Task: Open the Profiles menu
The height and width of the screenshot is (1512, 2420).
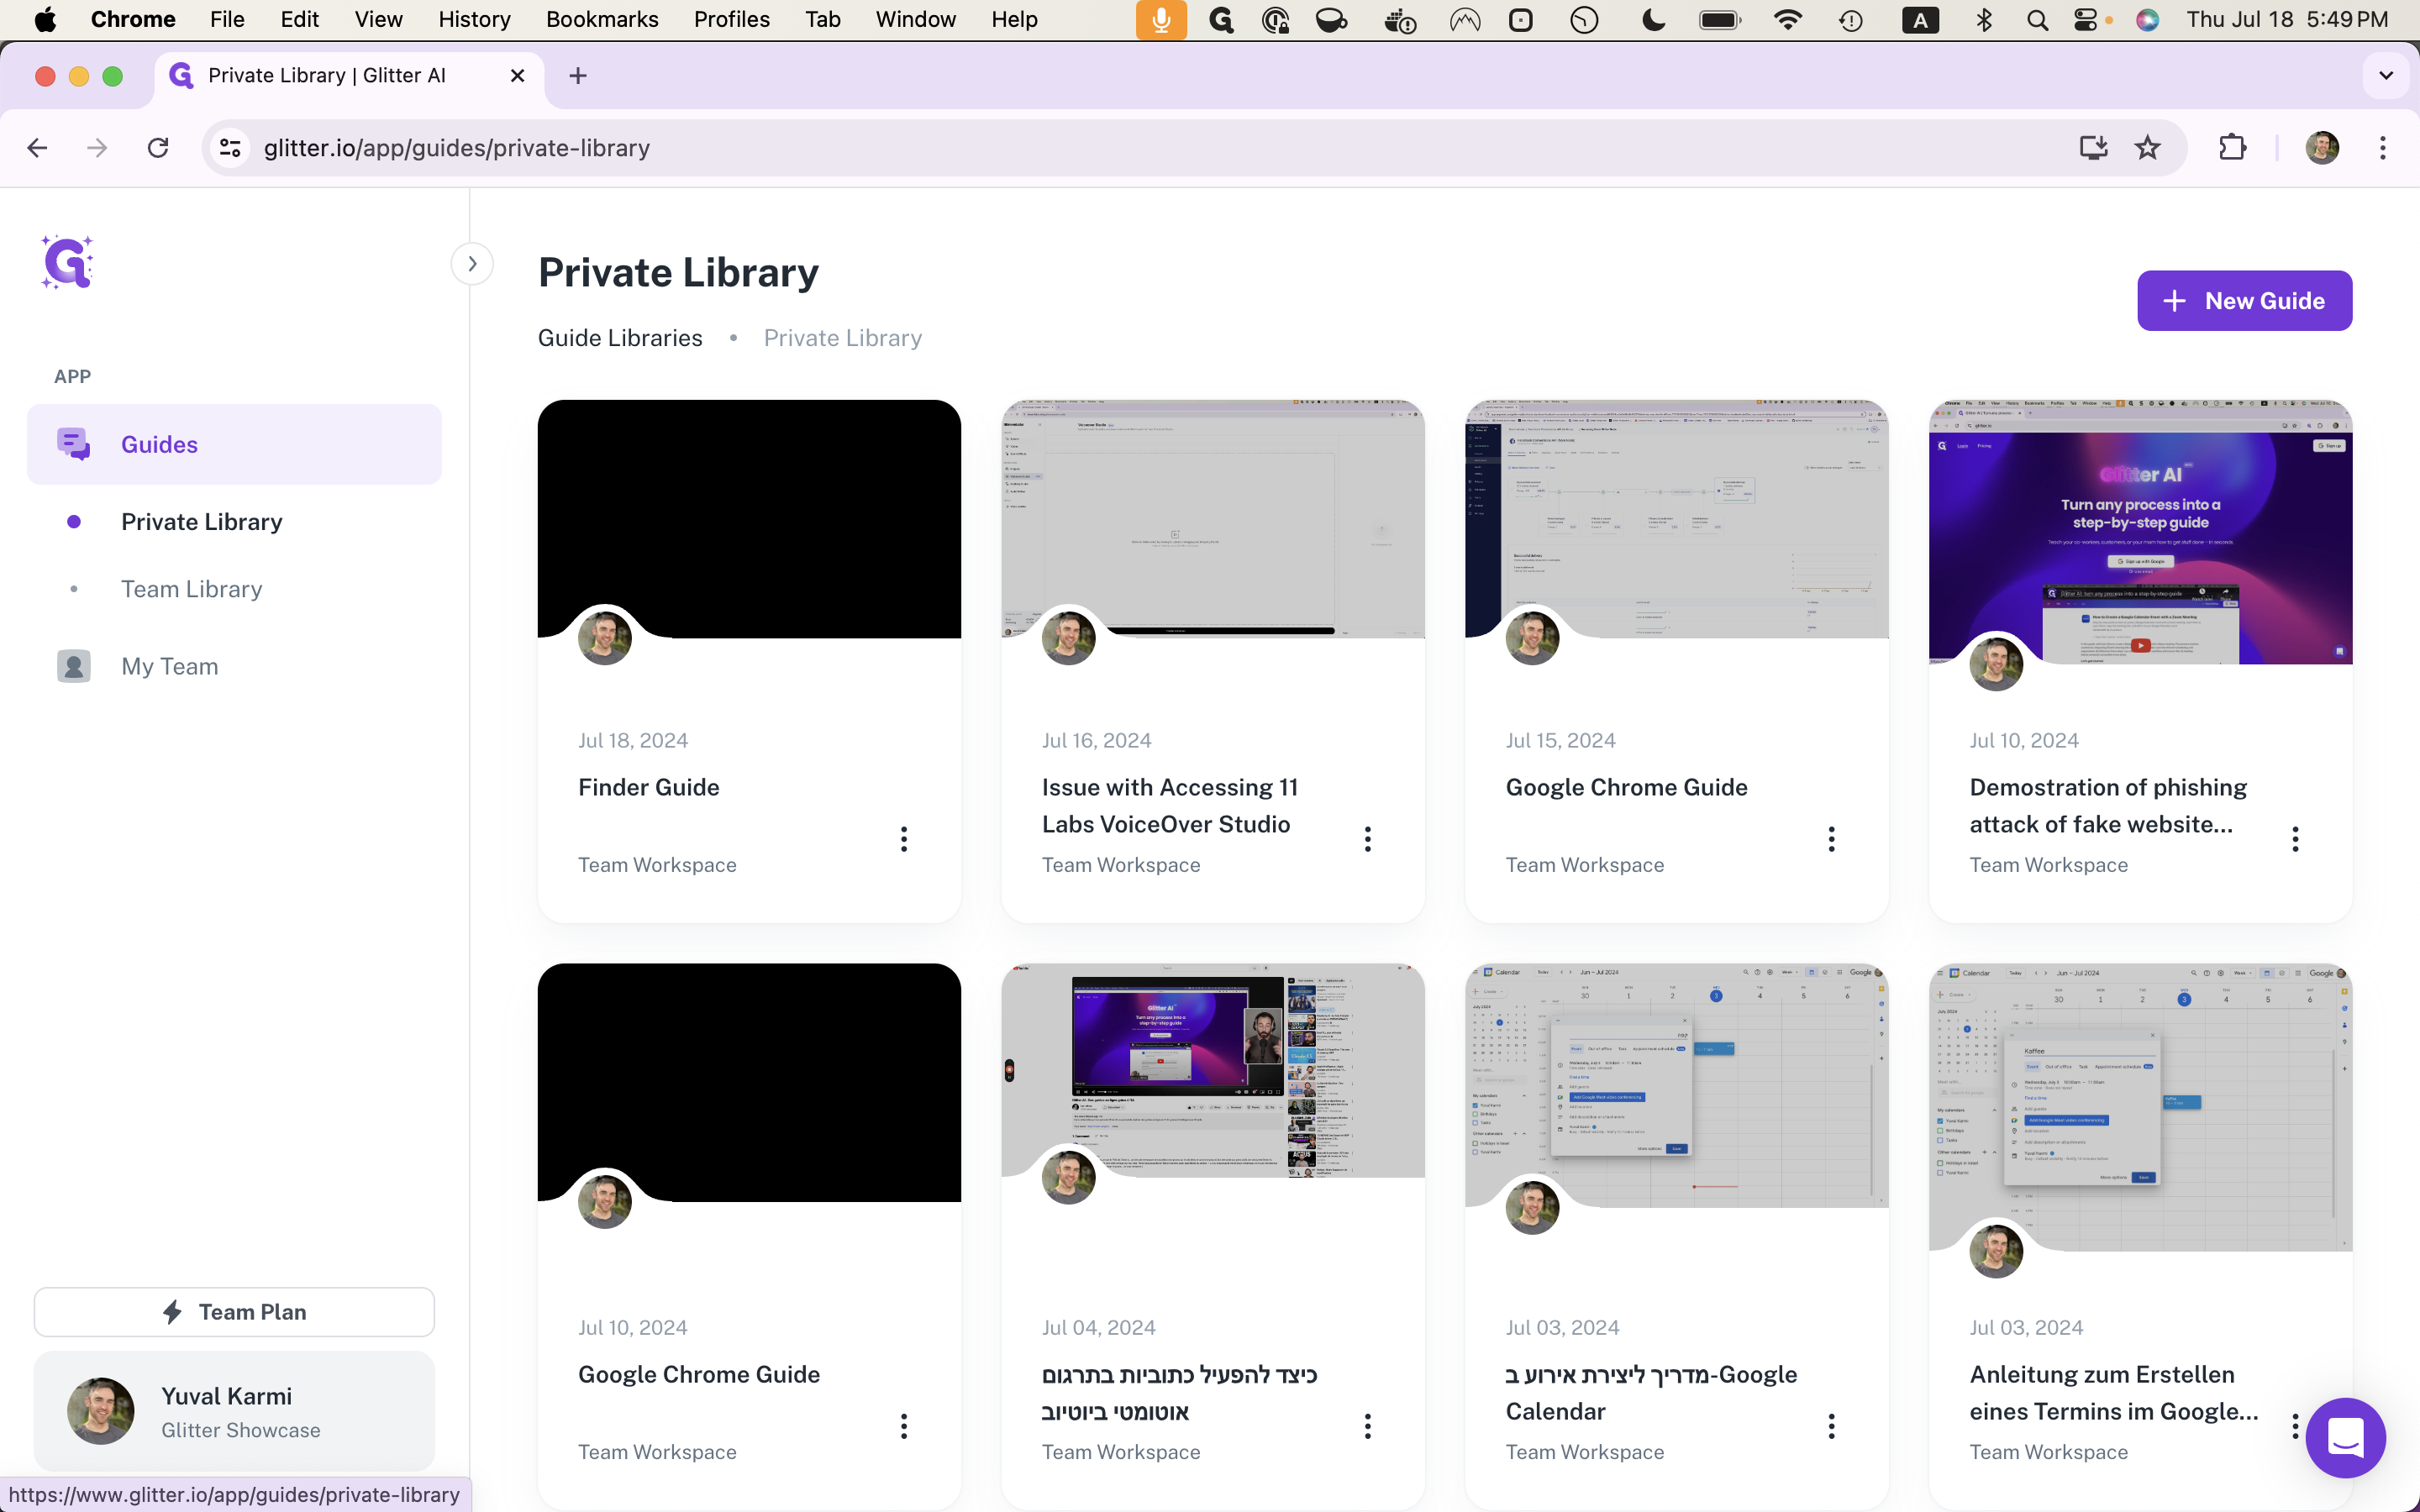Action: [732, 19]
